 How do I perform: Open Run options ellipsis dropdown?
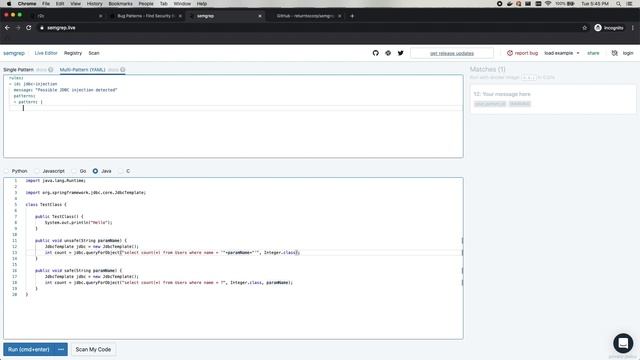61,349
